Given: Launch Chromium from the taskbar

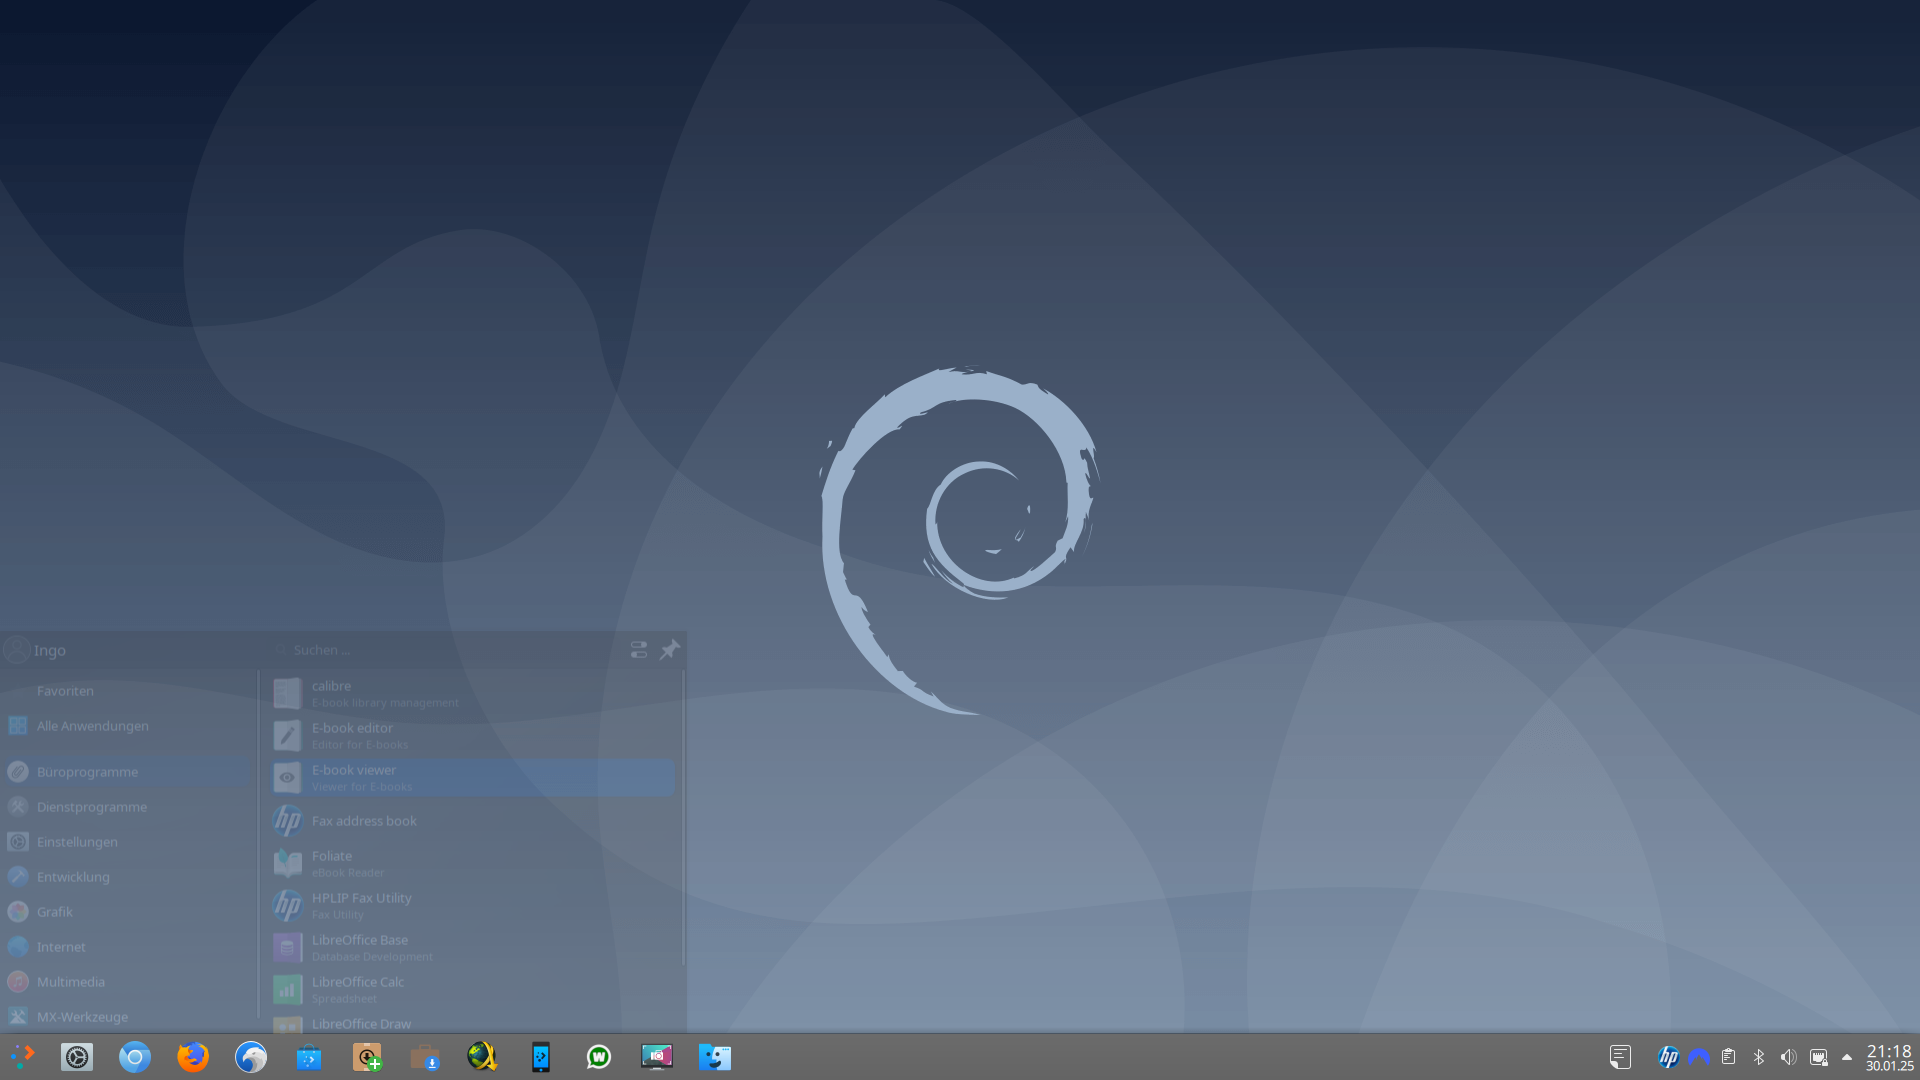Looking at the screenshot, I should tap(135, 1057).
